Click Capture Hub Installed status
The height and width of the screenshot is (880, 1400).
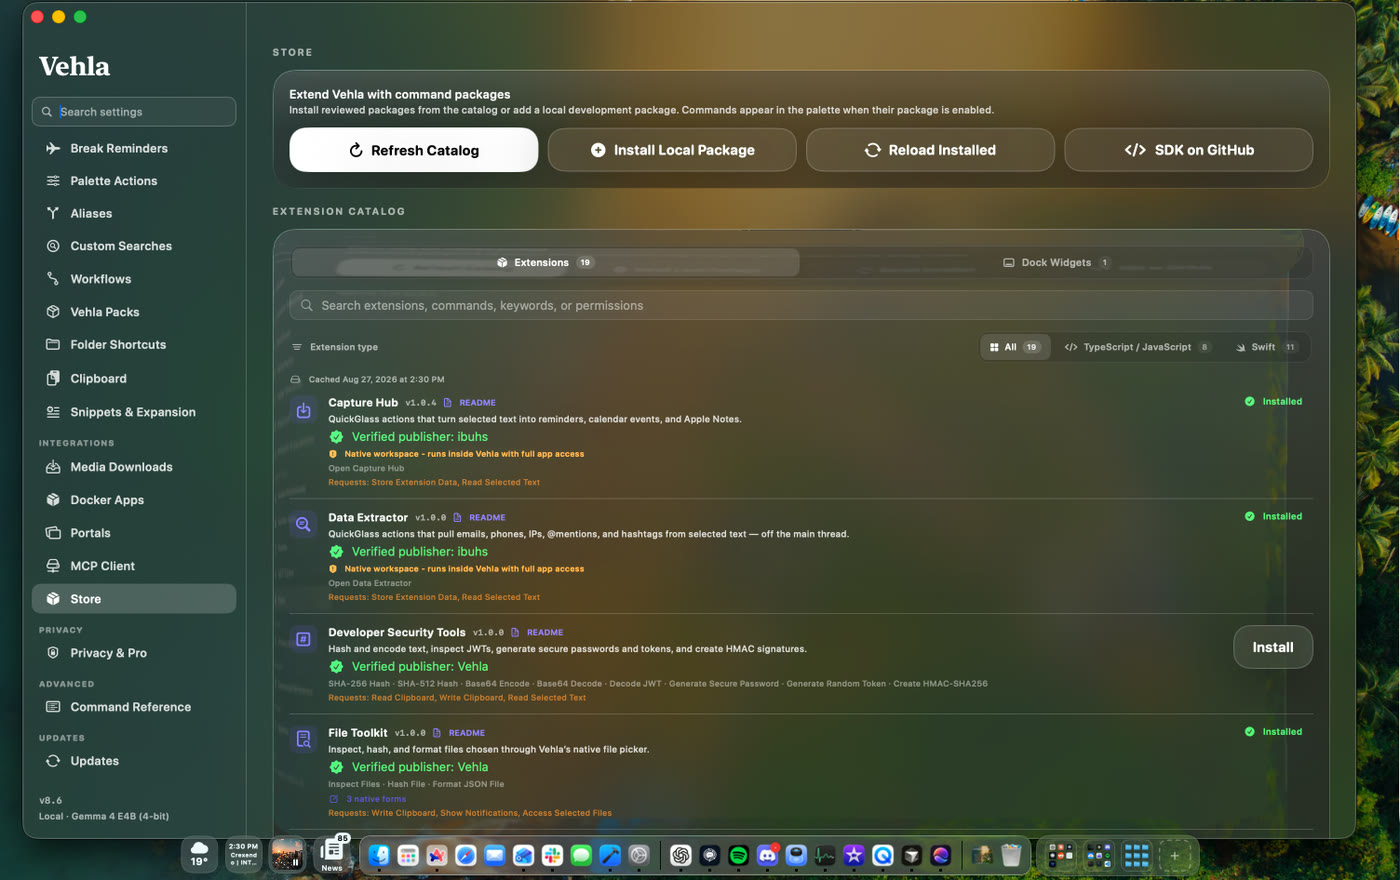[x=1273, y=402]
